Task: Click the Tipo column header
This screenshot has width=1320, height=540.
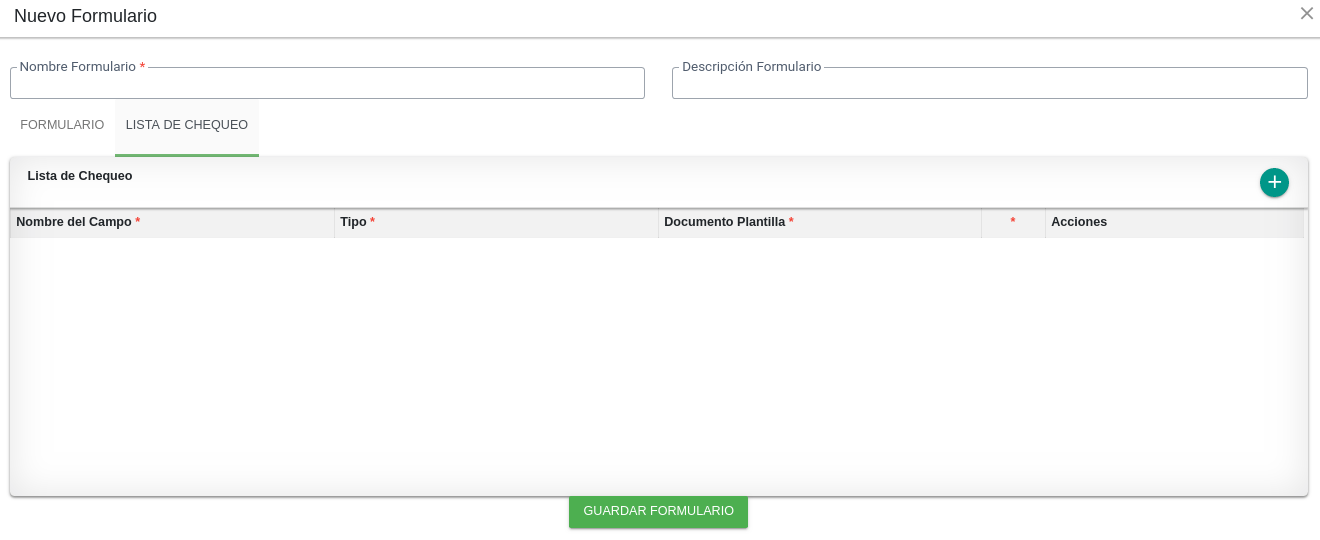Action: click(x=496, y=222)
